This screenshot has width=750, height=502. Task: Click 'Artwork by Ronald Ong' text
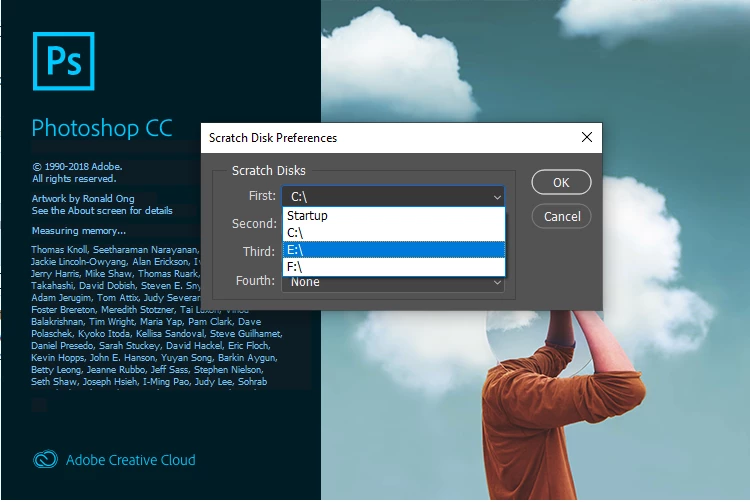pos(83,198)
